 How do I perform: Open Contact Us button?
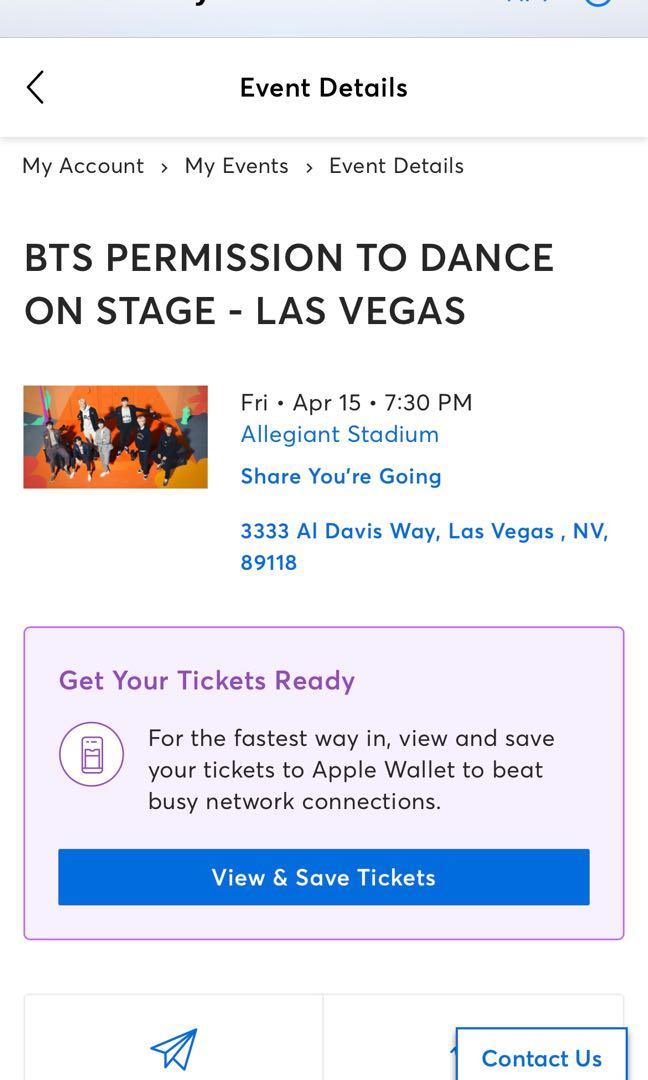(x=541, y=1057)
